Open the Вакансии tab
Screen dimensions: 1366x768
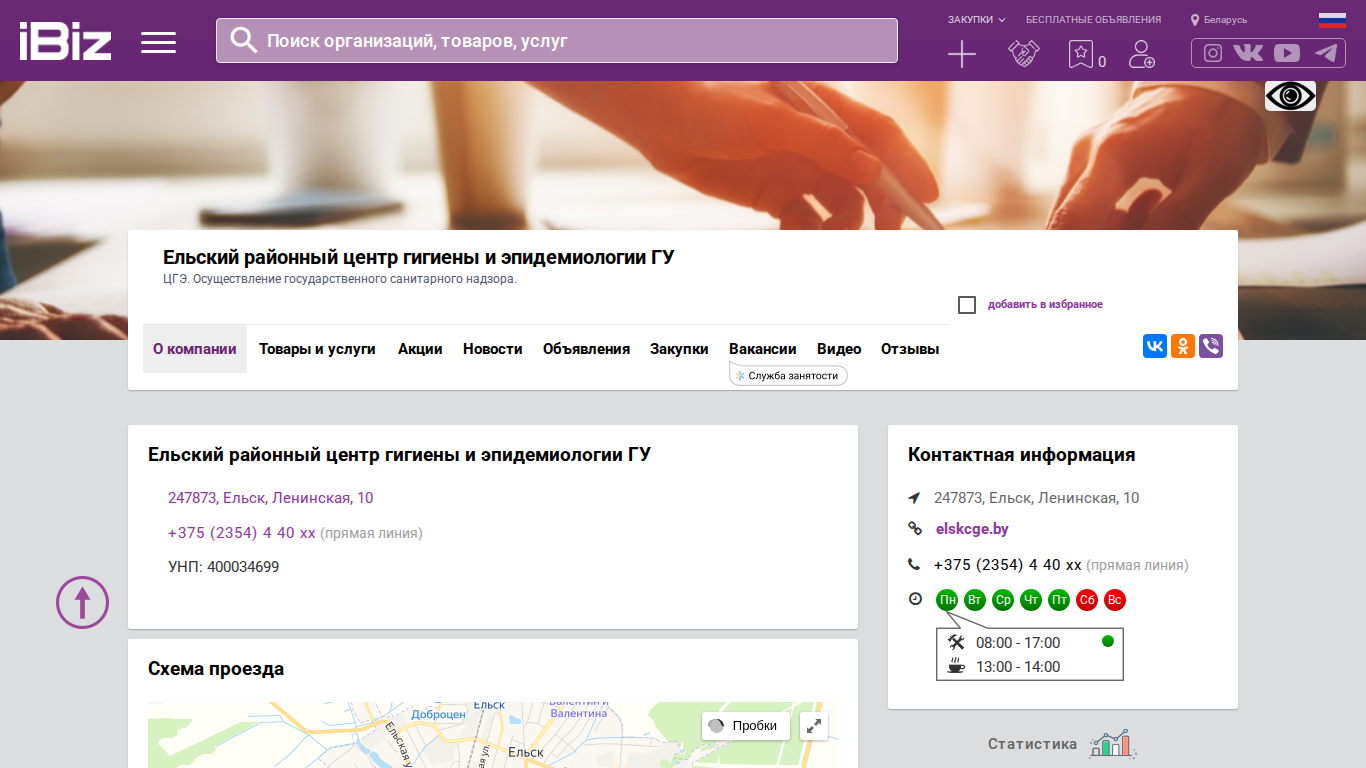pos(763,349)
